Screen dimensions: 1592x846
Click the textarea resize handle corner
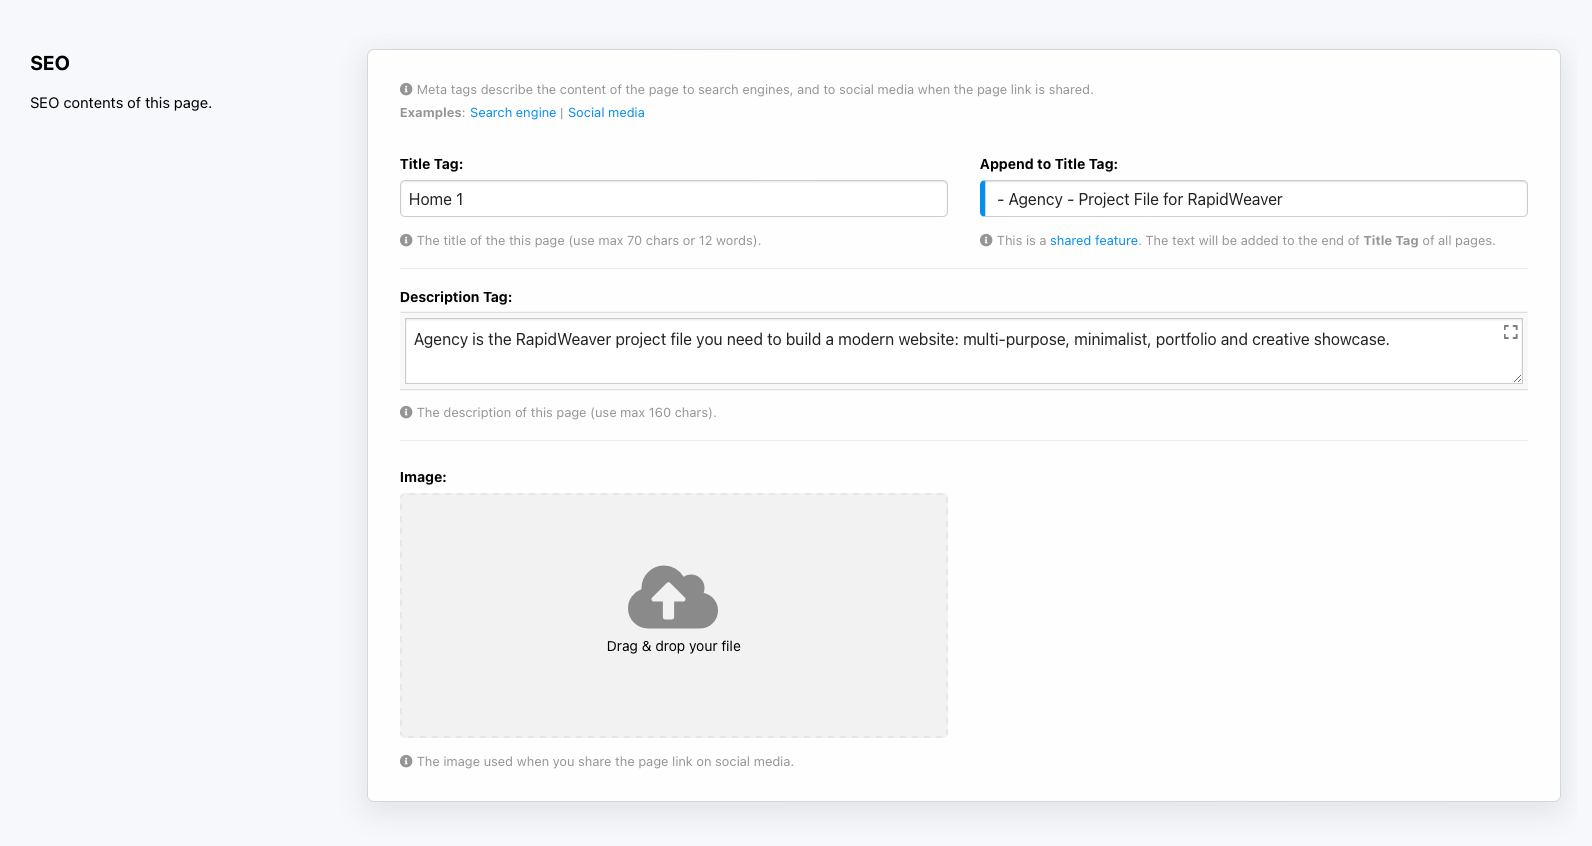(x=1517, y=378)
